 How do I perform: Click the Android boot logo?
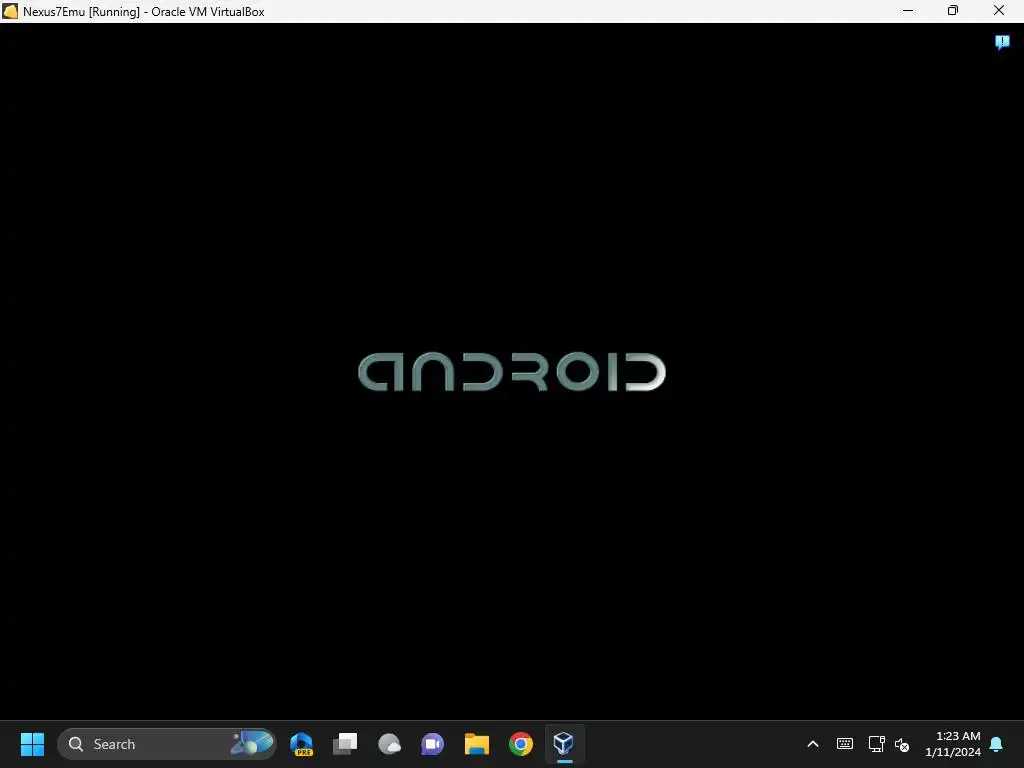(x=512, y=372)
